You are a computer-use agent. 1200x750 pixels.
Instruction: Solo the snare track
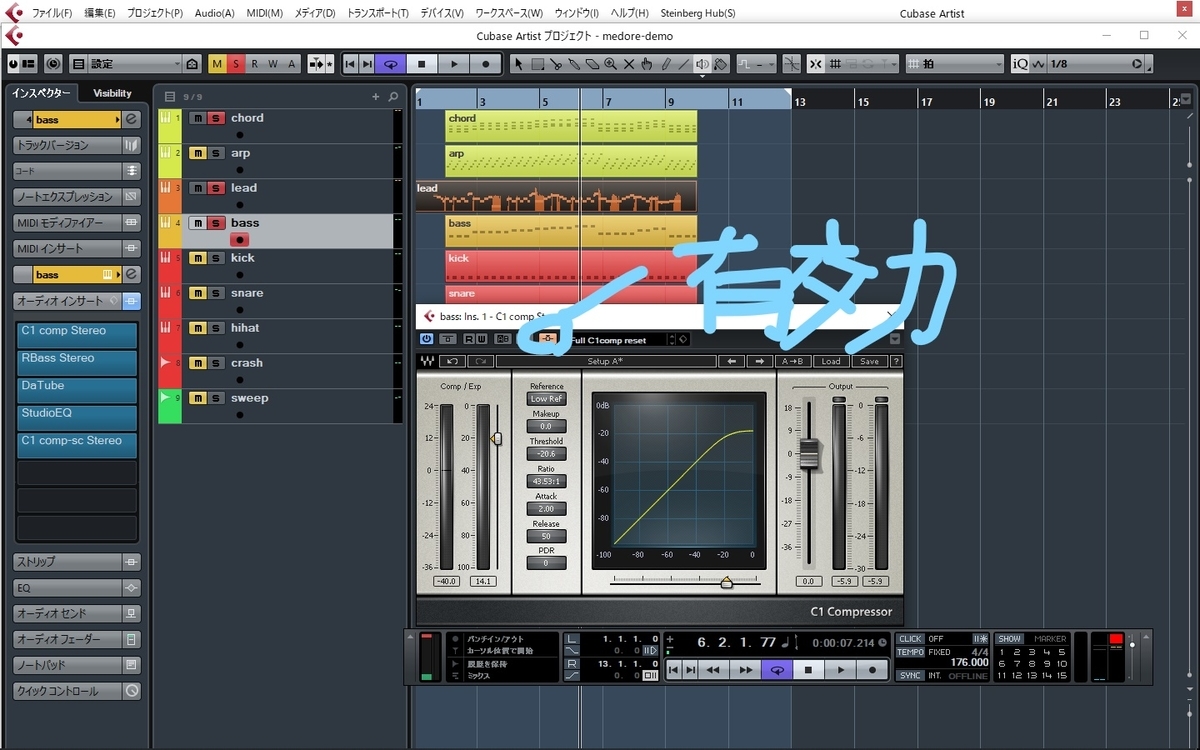pos(215,293)
